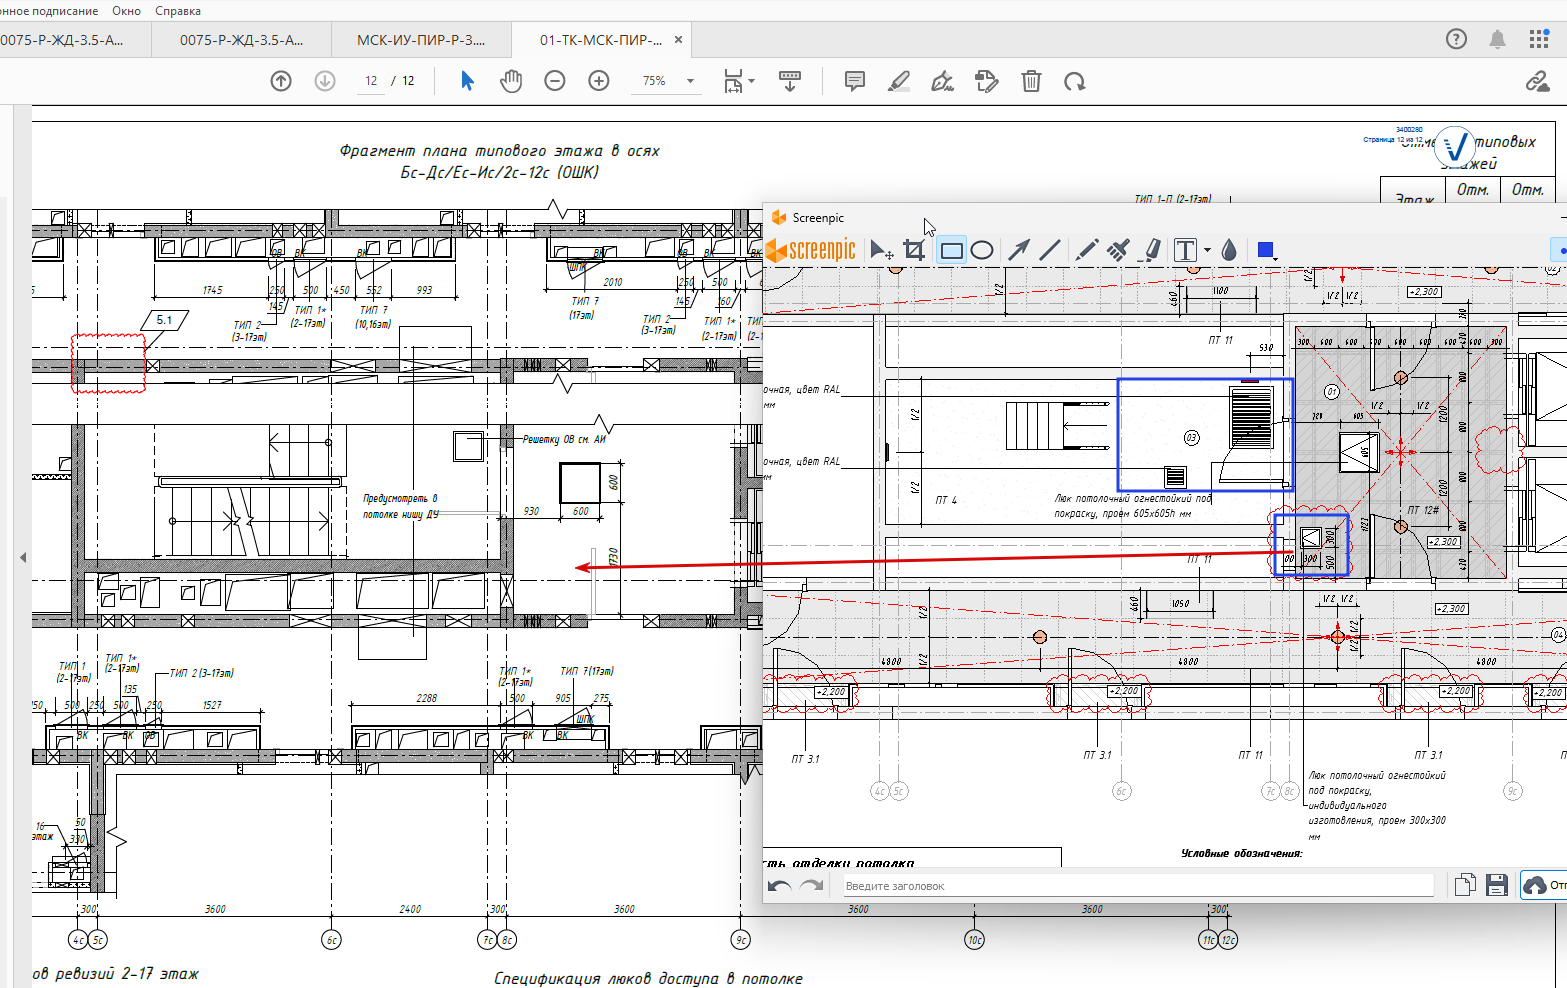Image resolution: width=1567 pixels, height=988 pixels.
Task: Save screenshot with the floppy disk icon
Action: pyautogui.click(x=1496, y=885)
